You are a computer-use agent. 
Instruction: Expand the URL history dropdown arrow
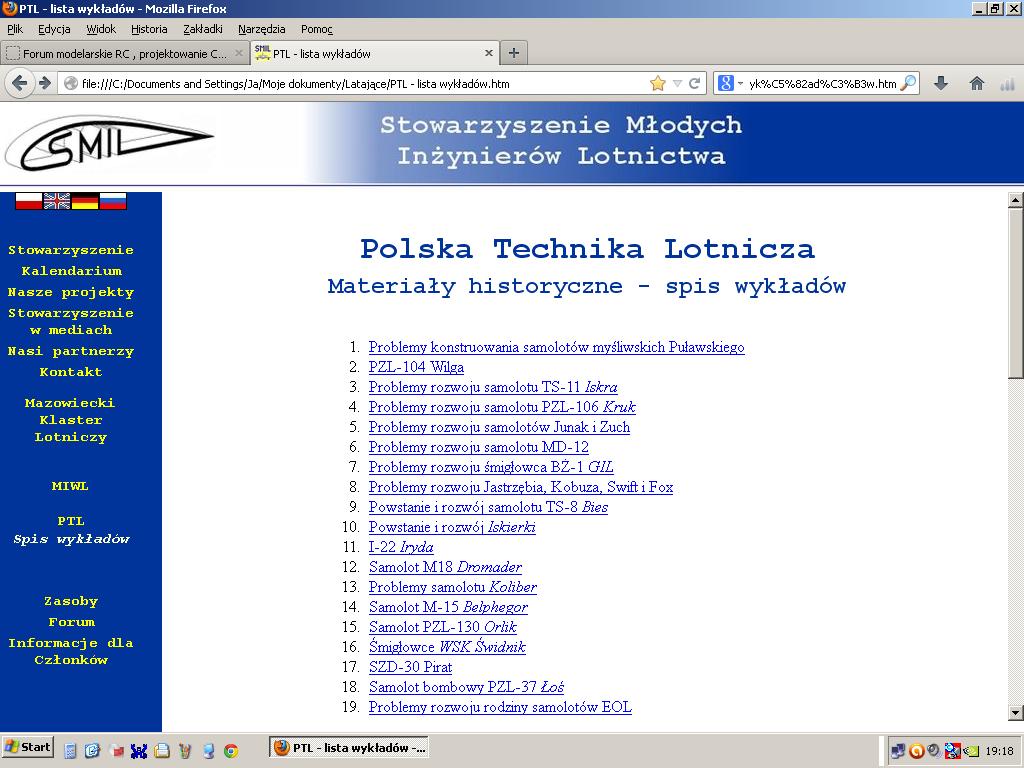(677, 84)
